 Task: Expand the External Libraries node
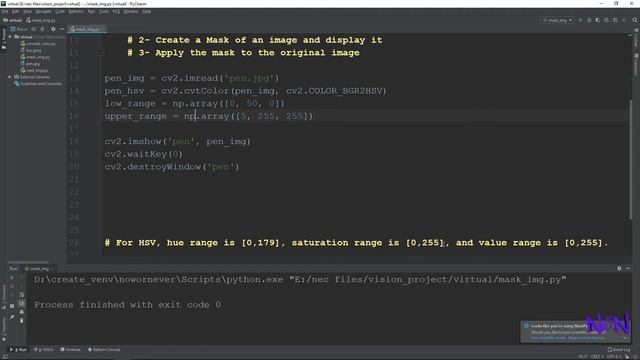point(10,77)
